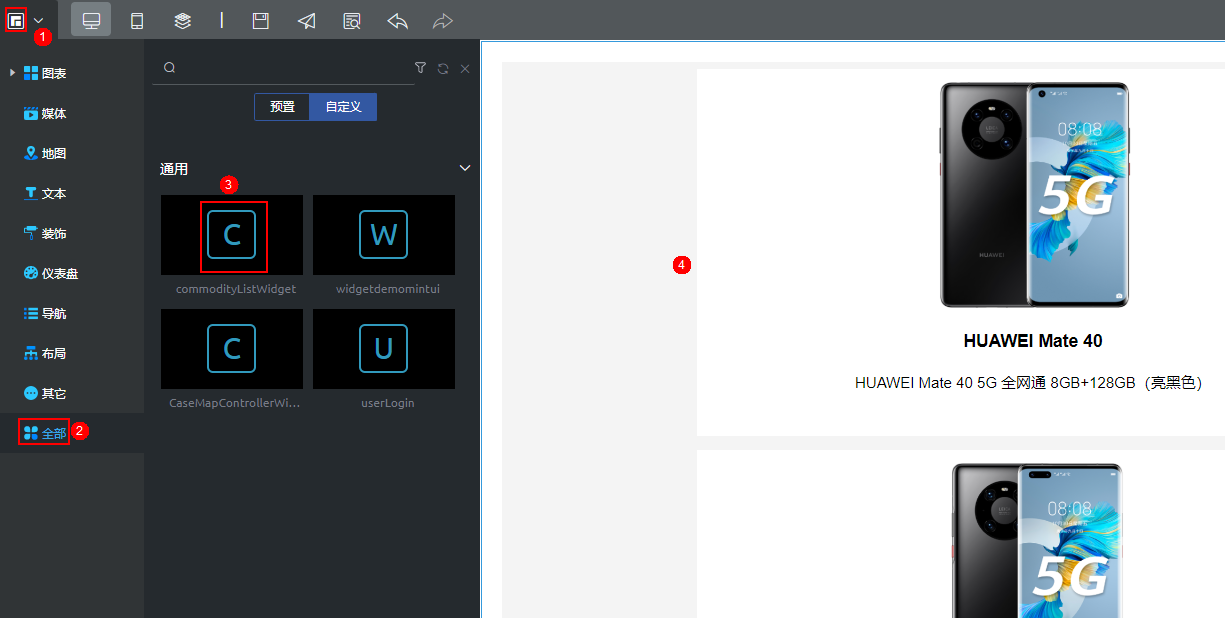Focus the widget search input field
The image size is (1225, 618).
(x=283, y=68)
